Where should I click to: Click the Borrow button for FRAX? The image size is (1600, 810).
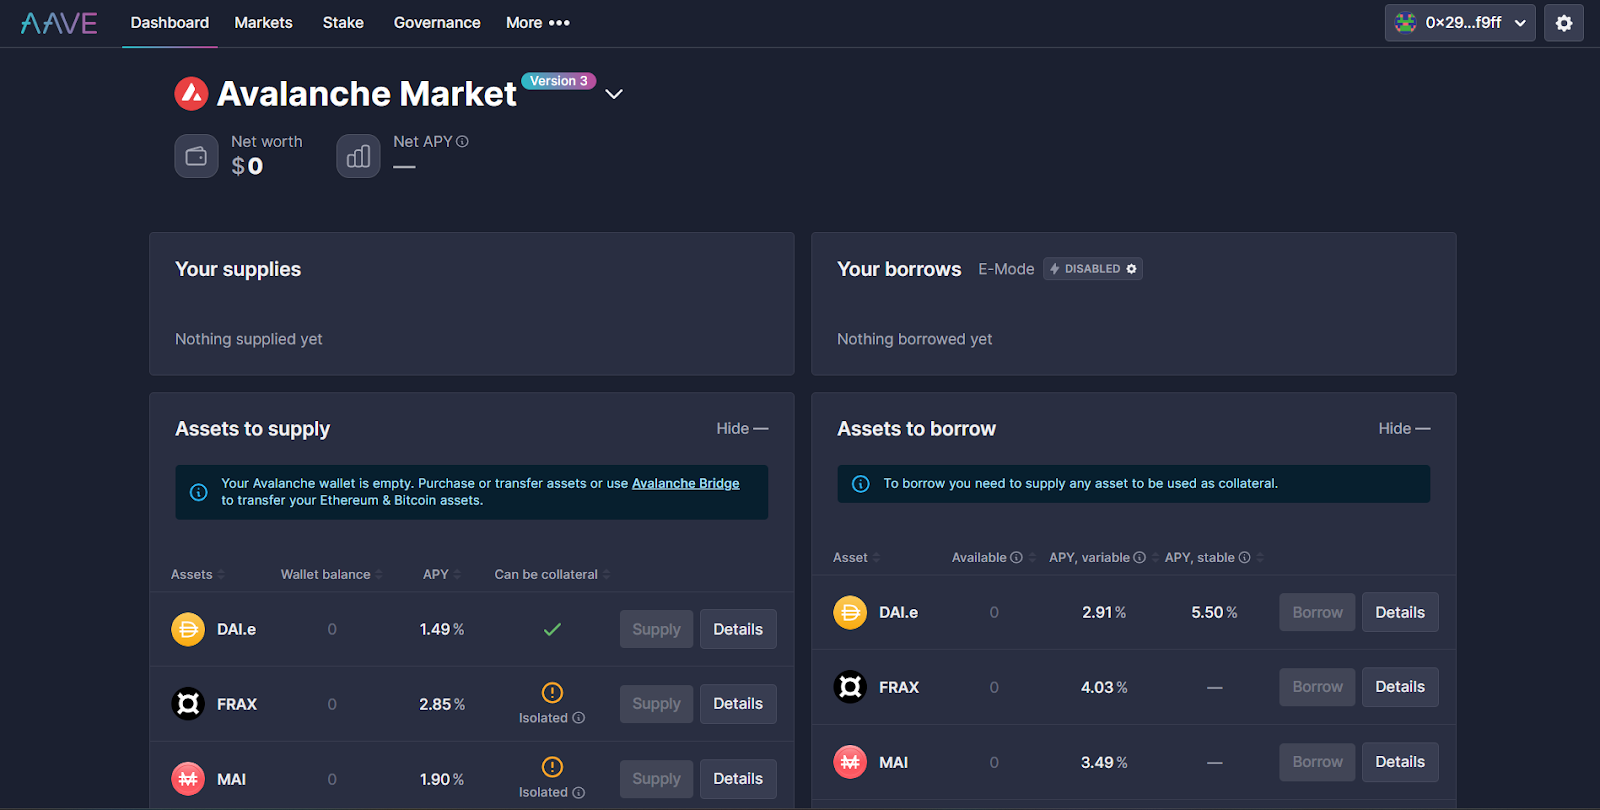click(1318, 687)
